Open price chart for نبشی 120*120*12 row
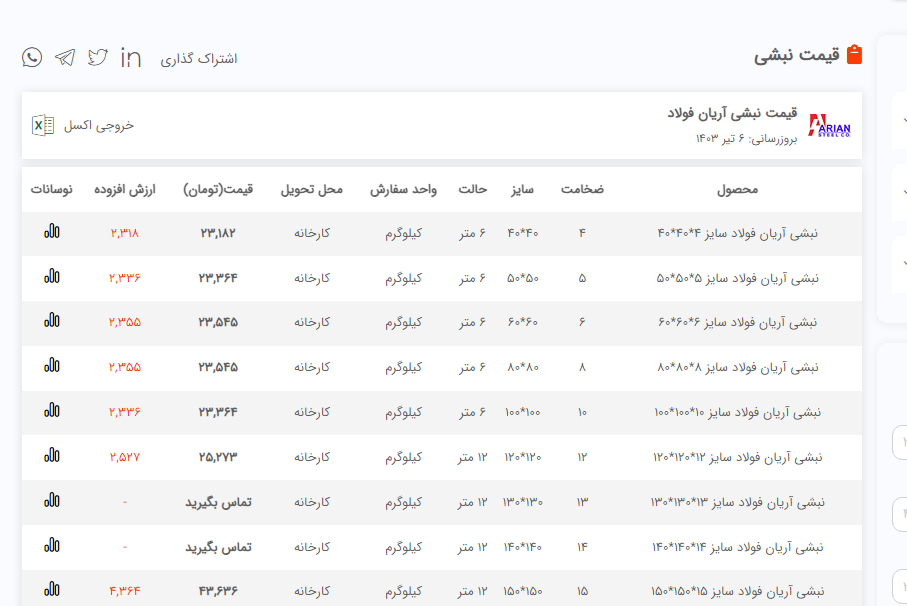 51,456
